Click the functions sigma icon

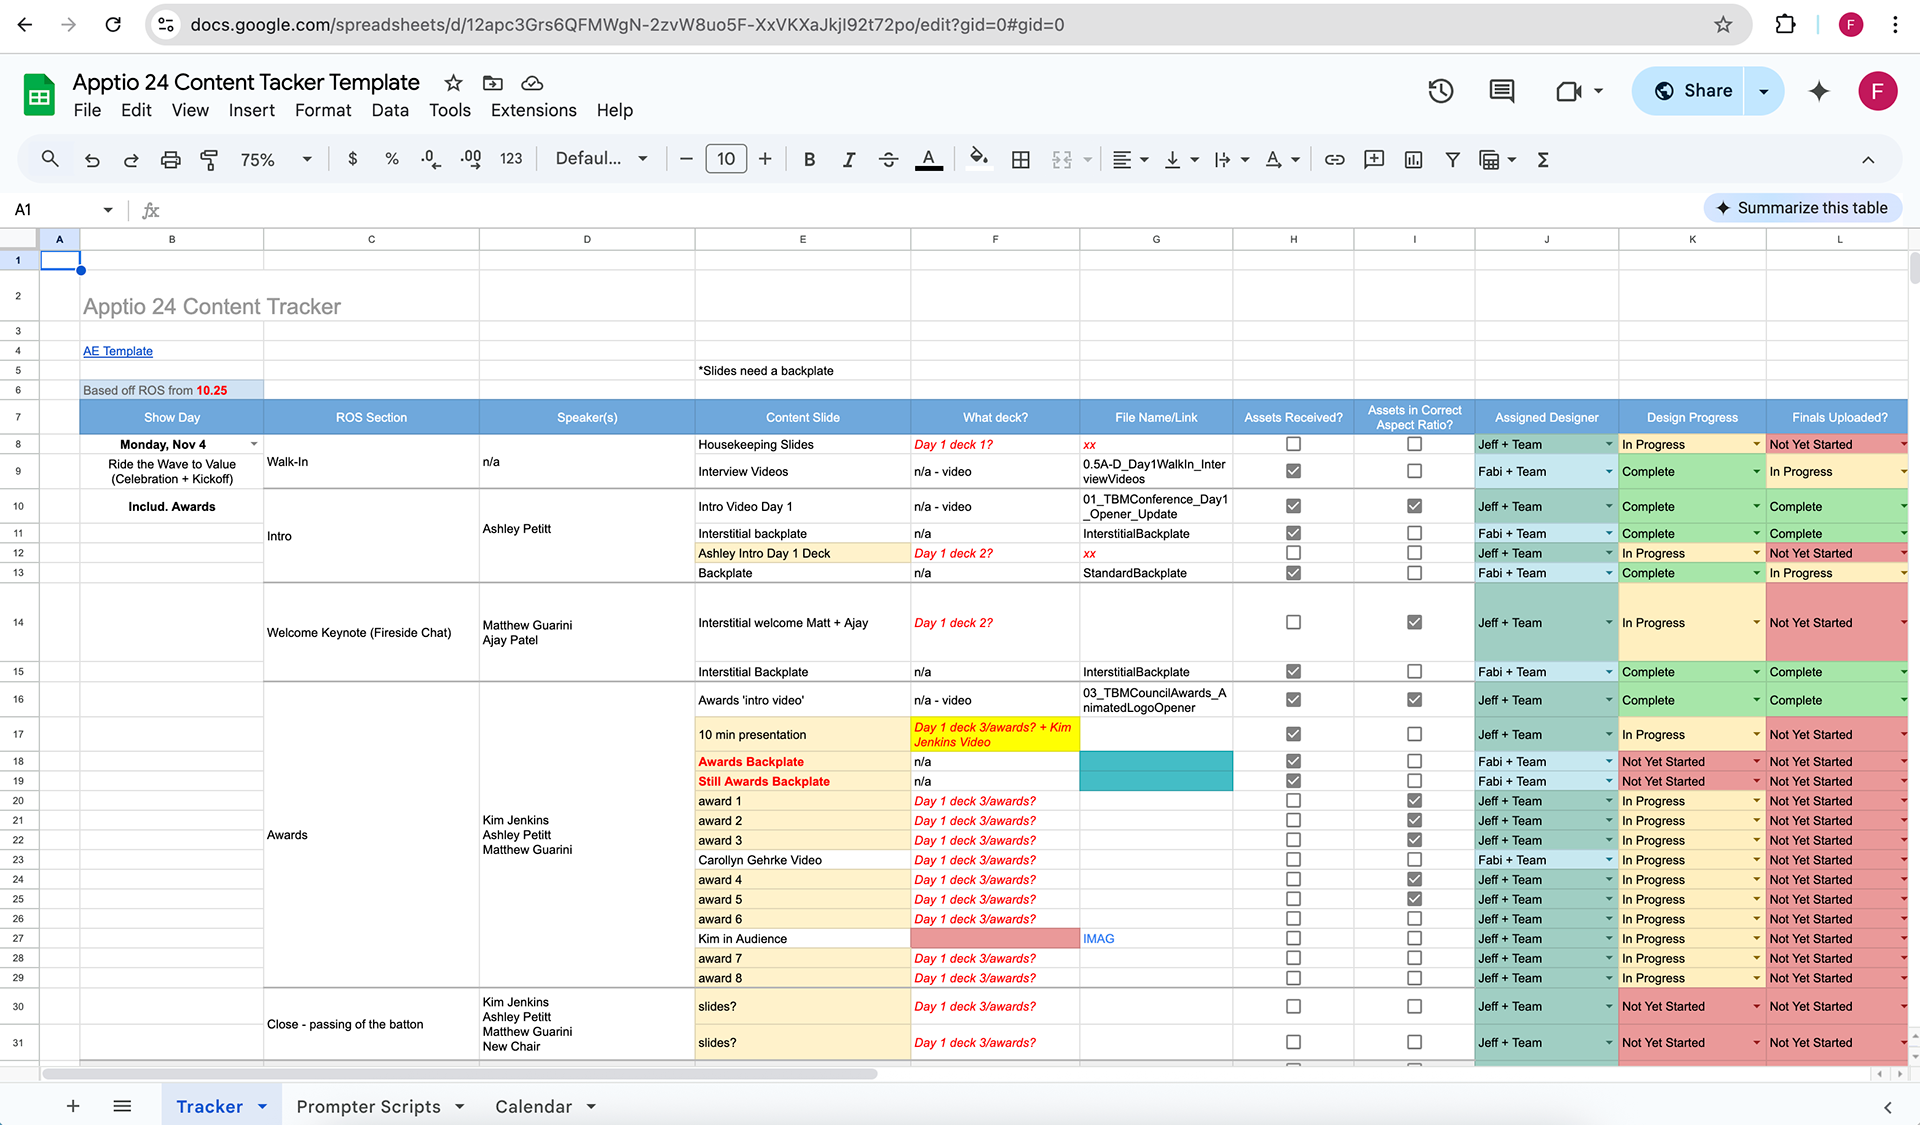click(x=1543, y=159)
